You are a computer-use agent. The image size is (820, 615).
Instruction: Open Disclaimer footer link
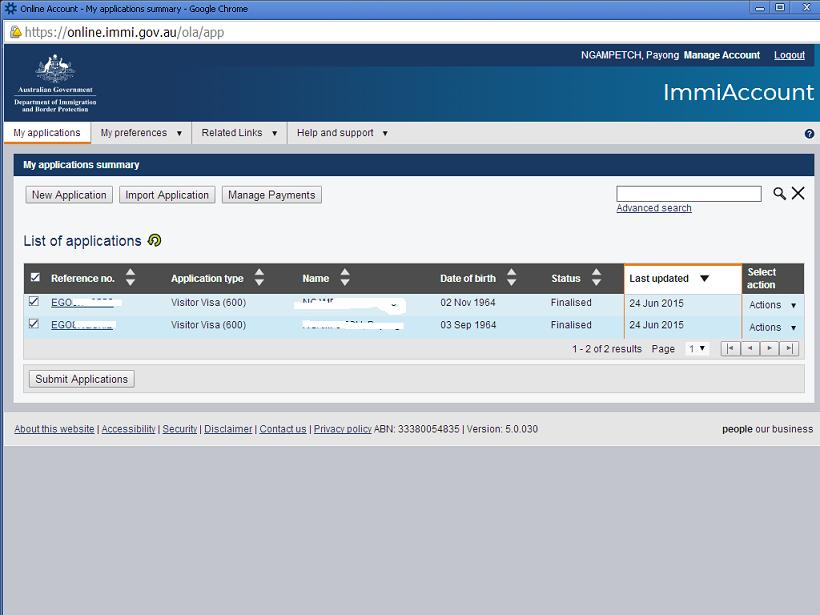[228, 429]
